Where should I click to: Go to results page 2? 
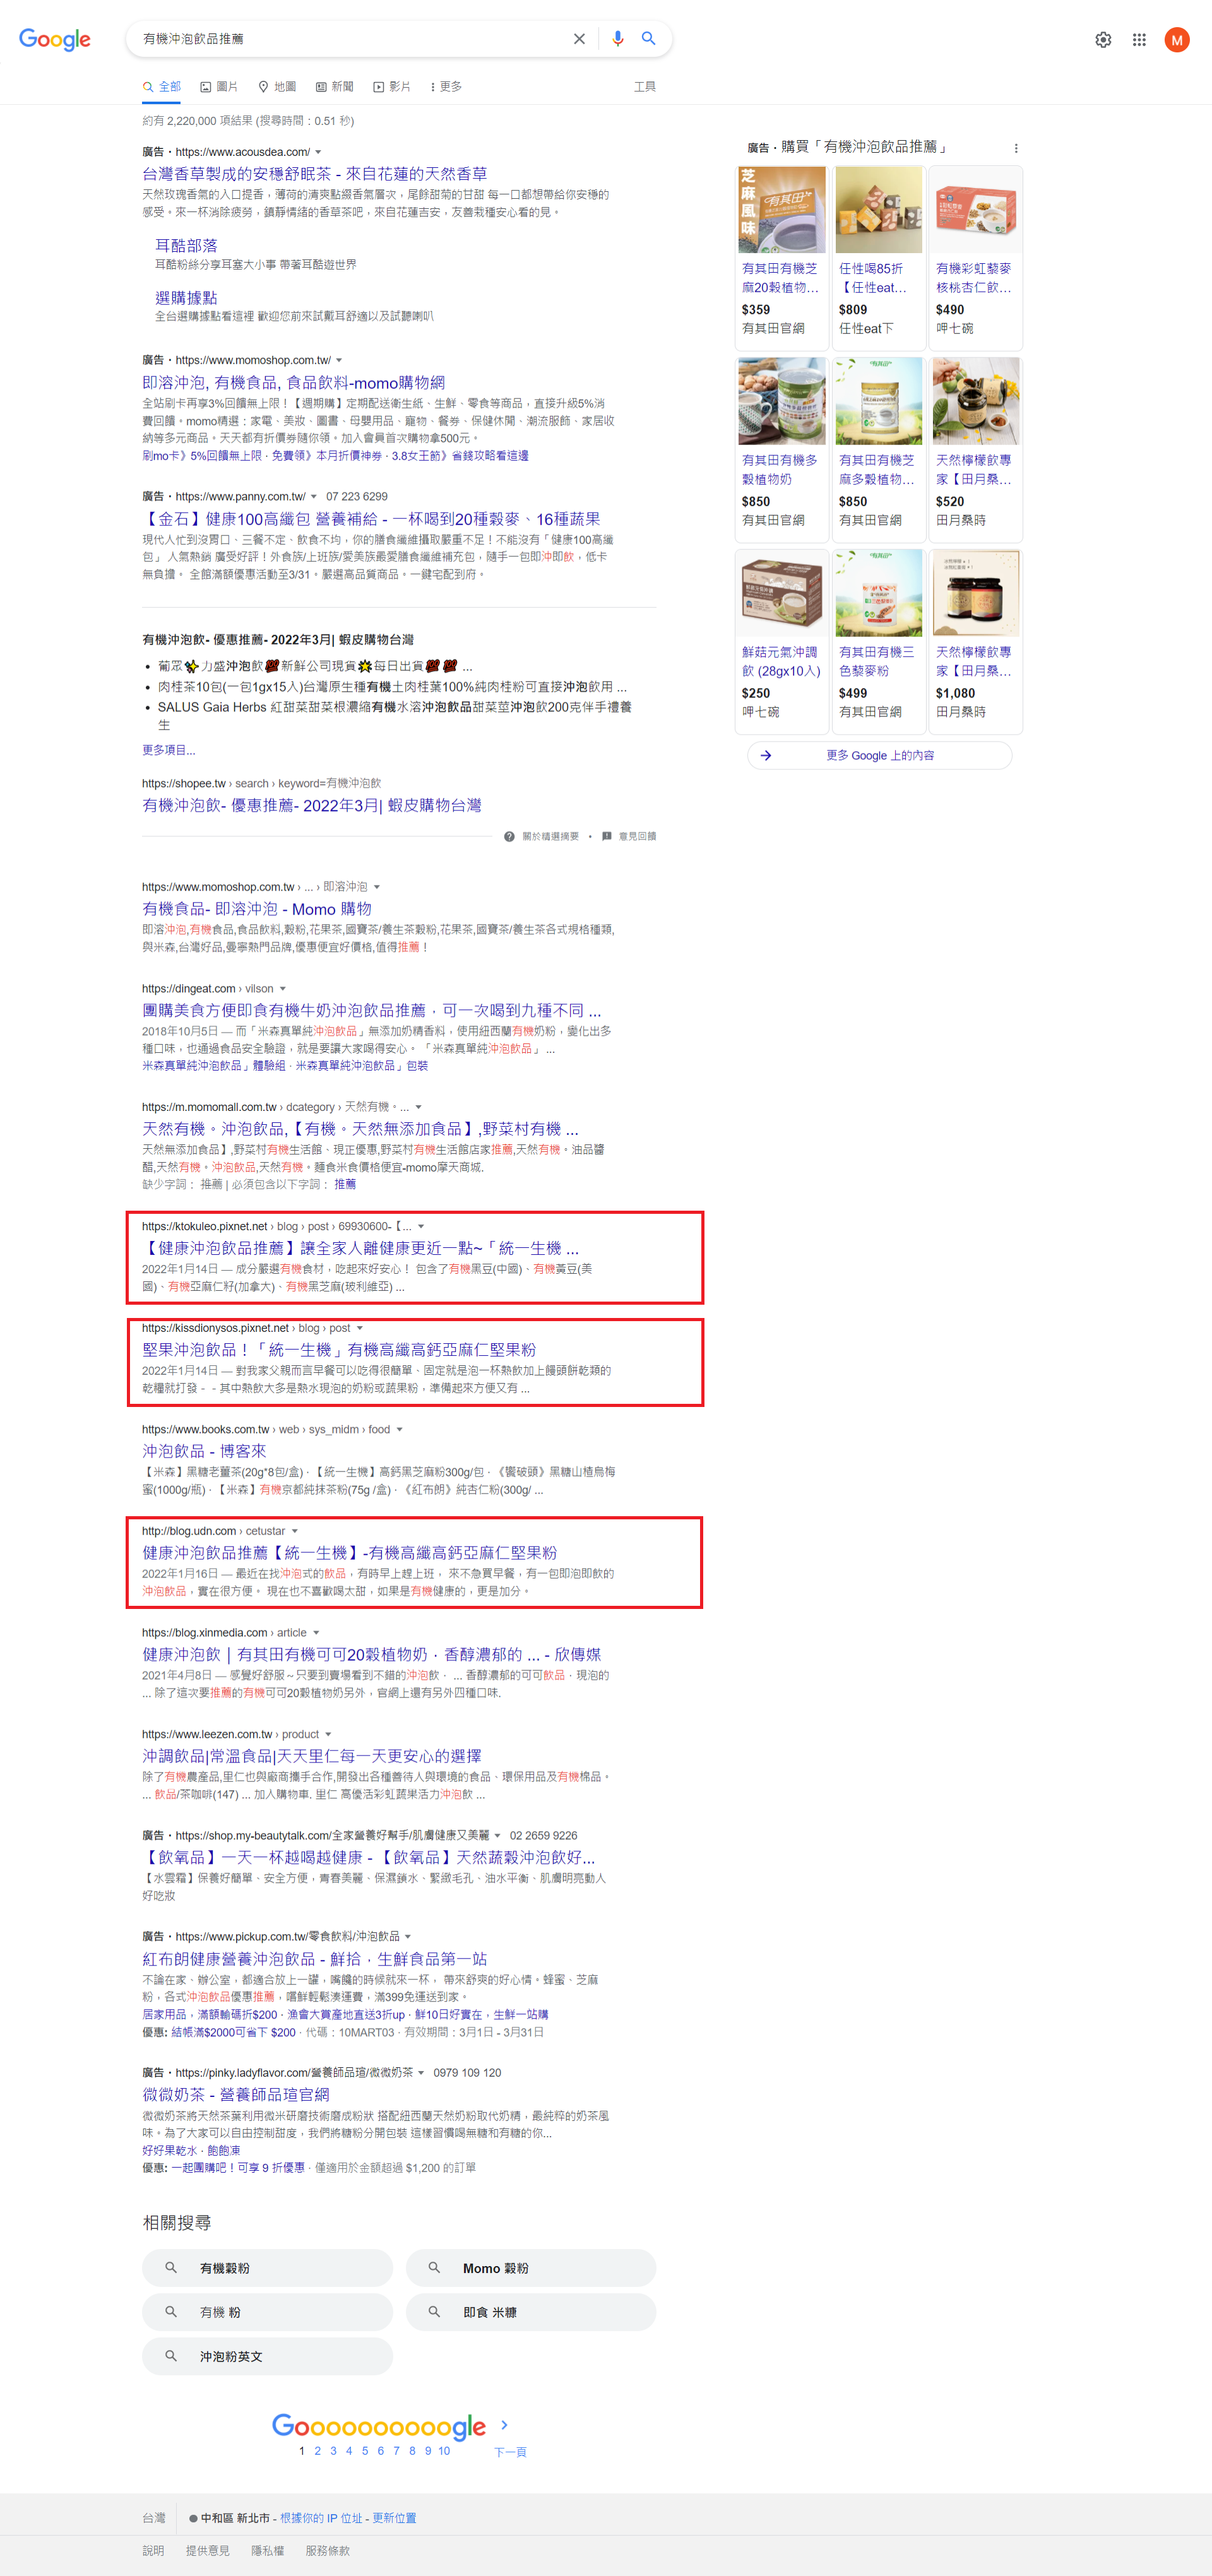[318, 2451]
